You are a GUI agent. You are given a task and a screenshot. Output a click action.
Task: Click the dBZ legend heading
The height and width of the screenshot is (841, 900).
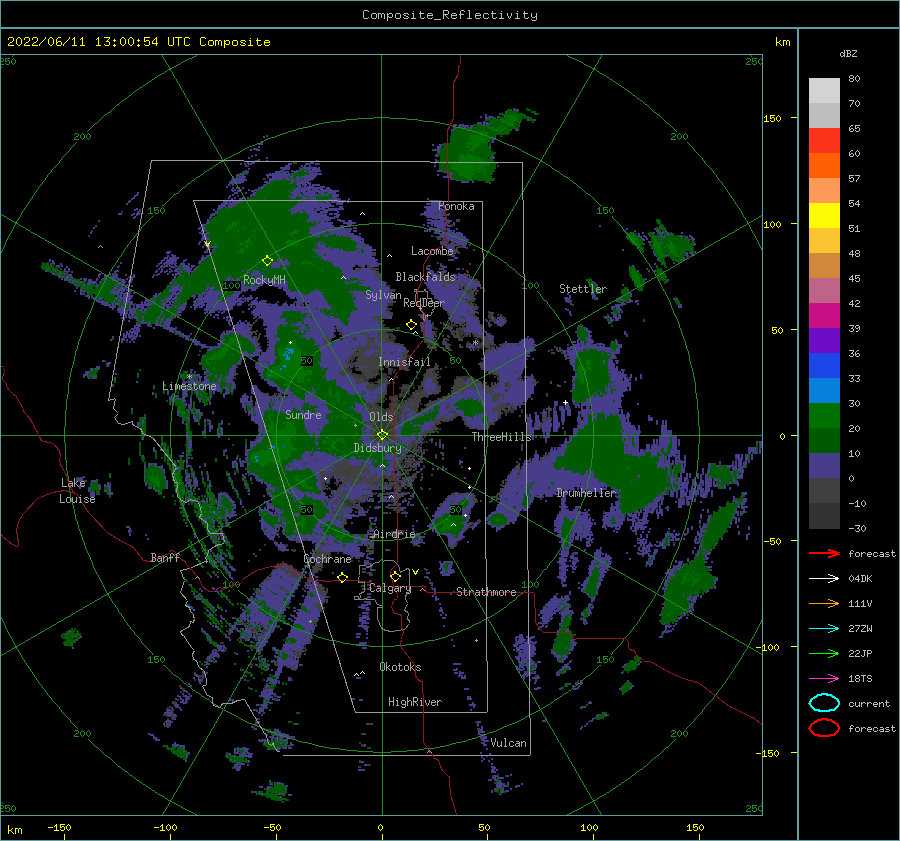point(848,53)
